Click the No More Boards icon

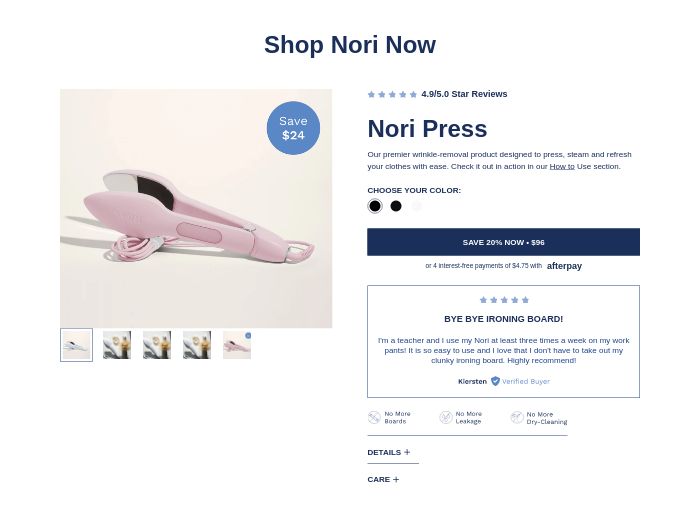tap(374, 417)
